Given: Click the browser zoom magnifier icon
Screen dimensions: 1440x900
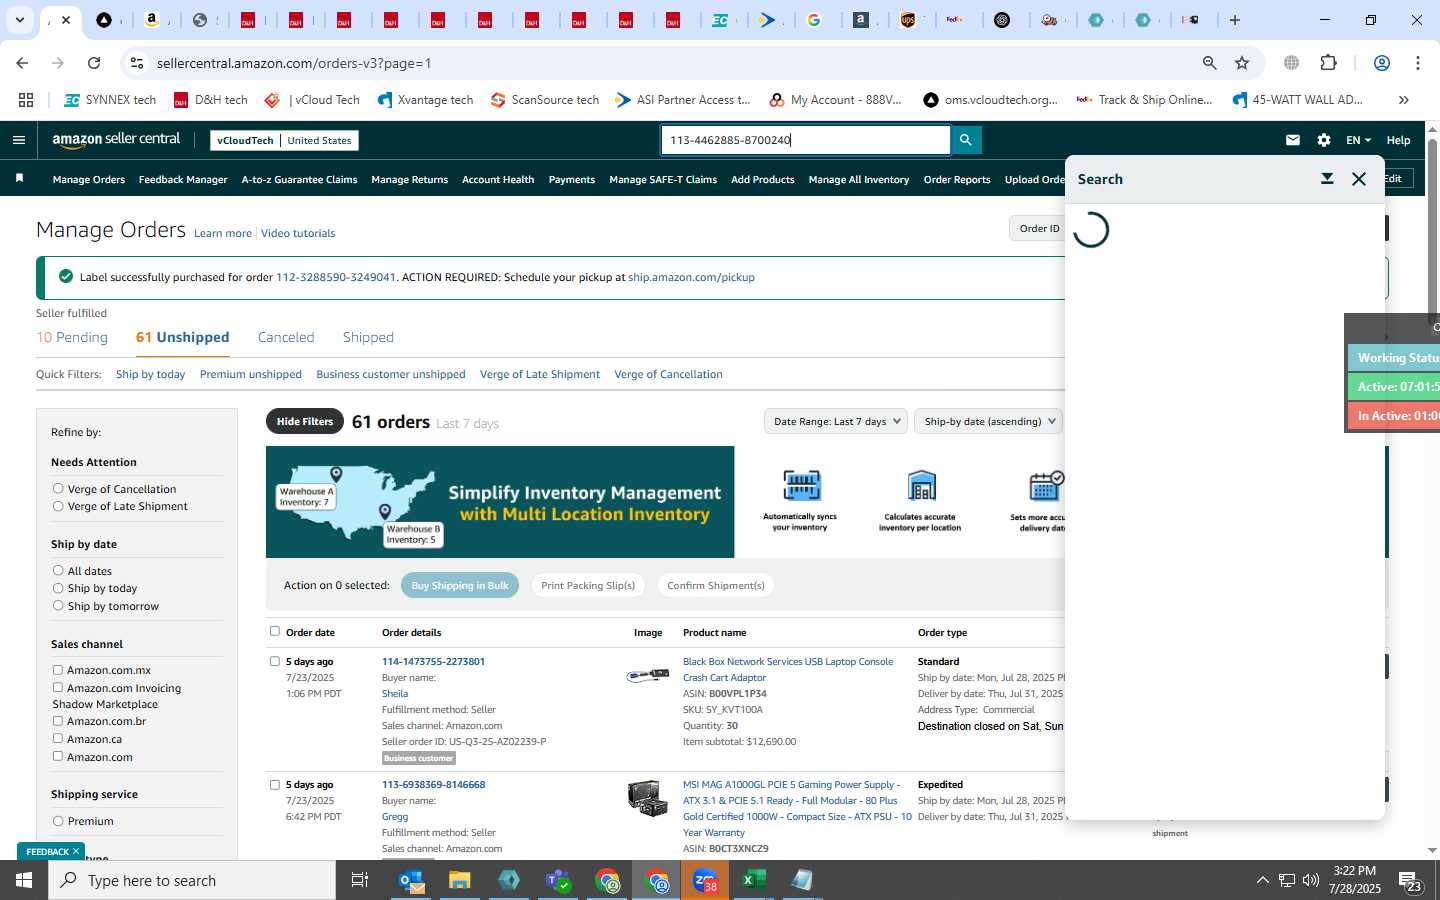Looking at the screenshot, I should 1210,63.
